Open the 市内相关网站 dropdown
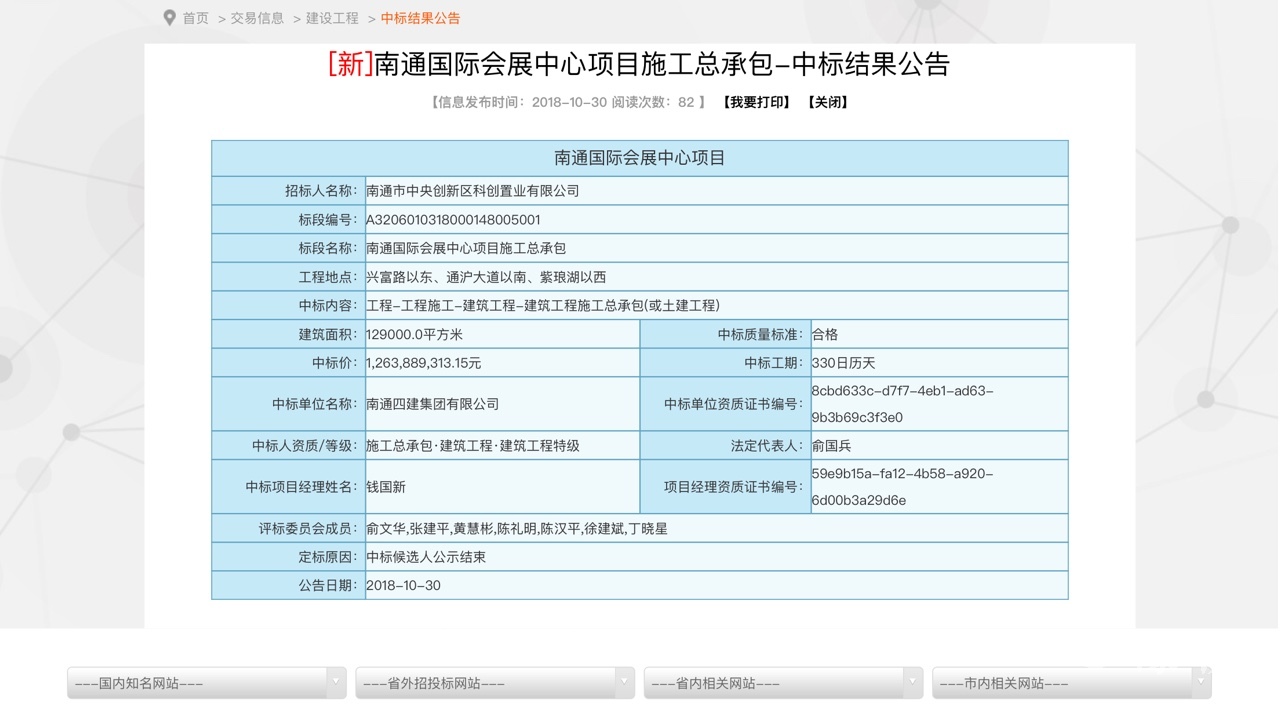This screenshot has height=720, width=1280. click(1070, 683)
